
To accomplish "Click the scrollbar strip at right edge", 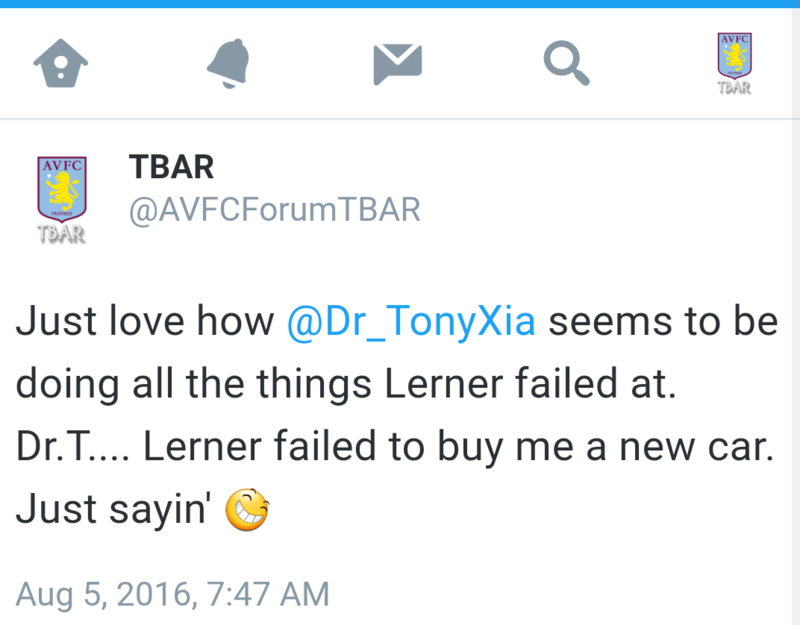I will [796, 316].
